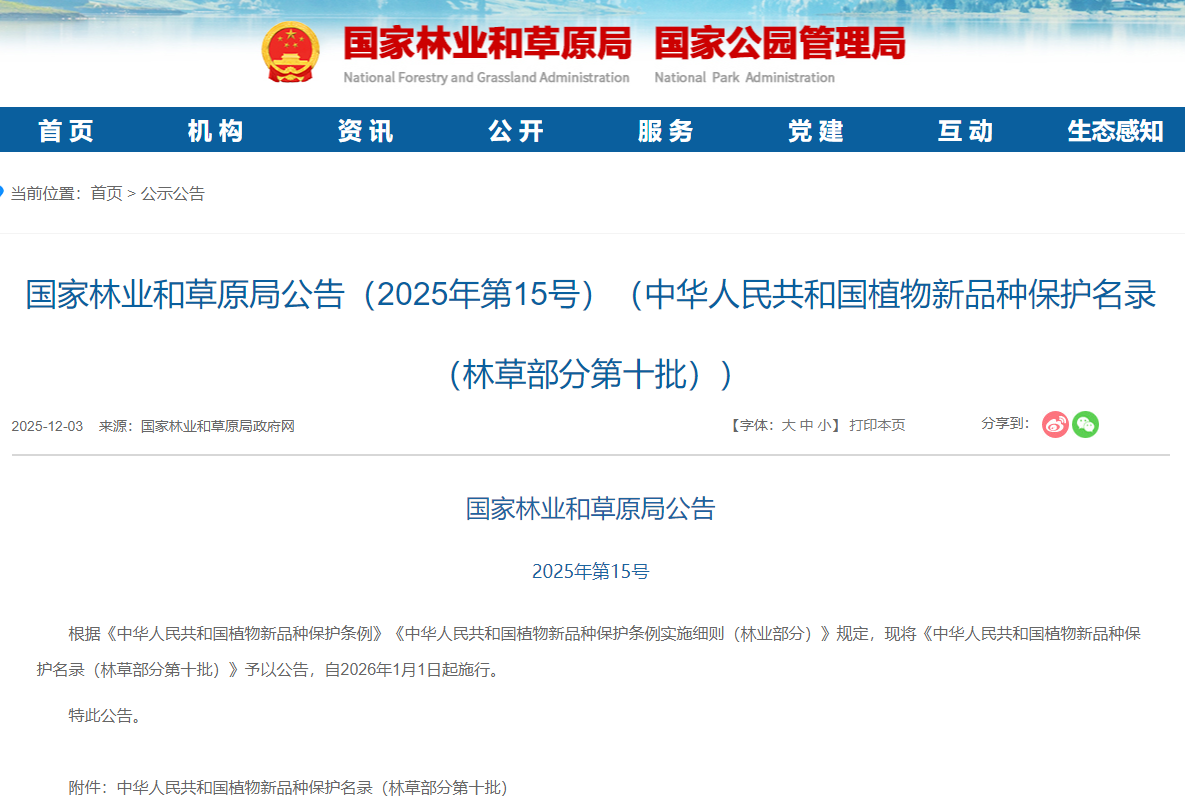Open the 机构 navigation menu item
The height and width of the screenshot is (805, 1185).
coord(216,130)
